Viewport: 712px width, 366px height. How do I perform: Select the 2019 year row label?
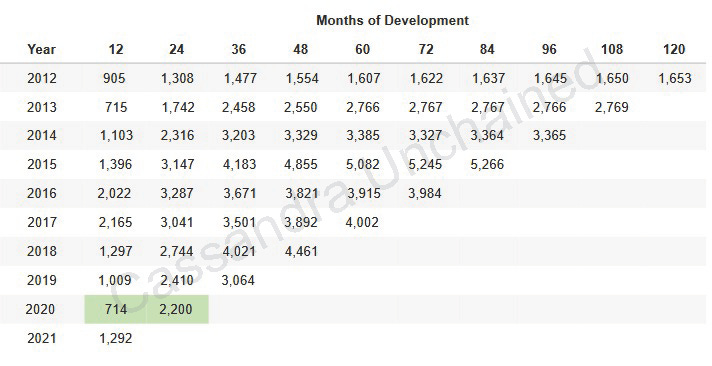[42, 280]
